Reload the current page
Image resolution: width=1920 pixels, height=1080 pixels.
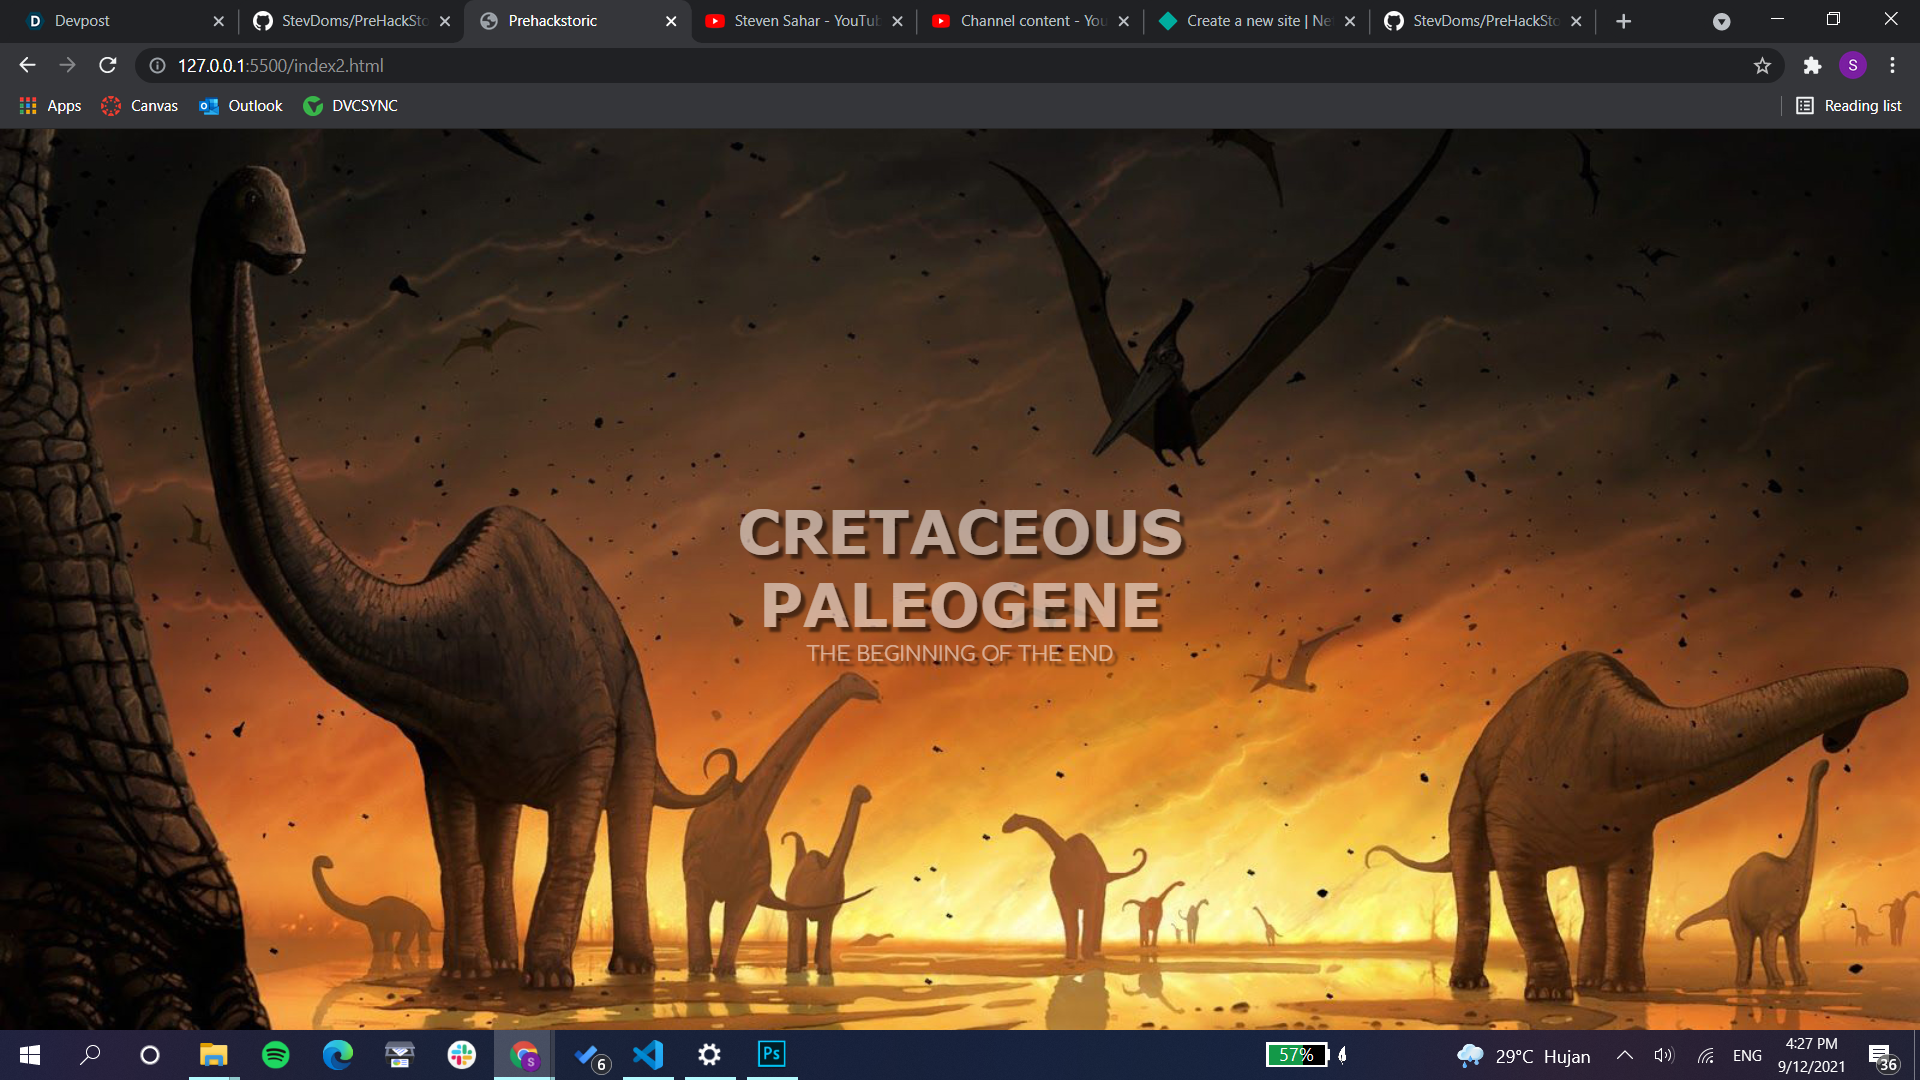108,65
